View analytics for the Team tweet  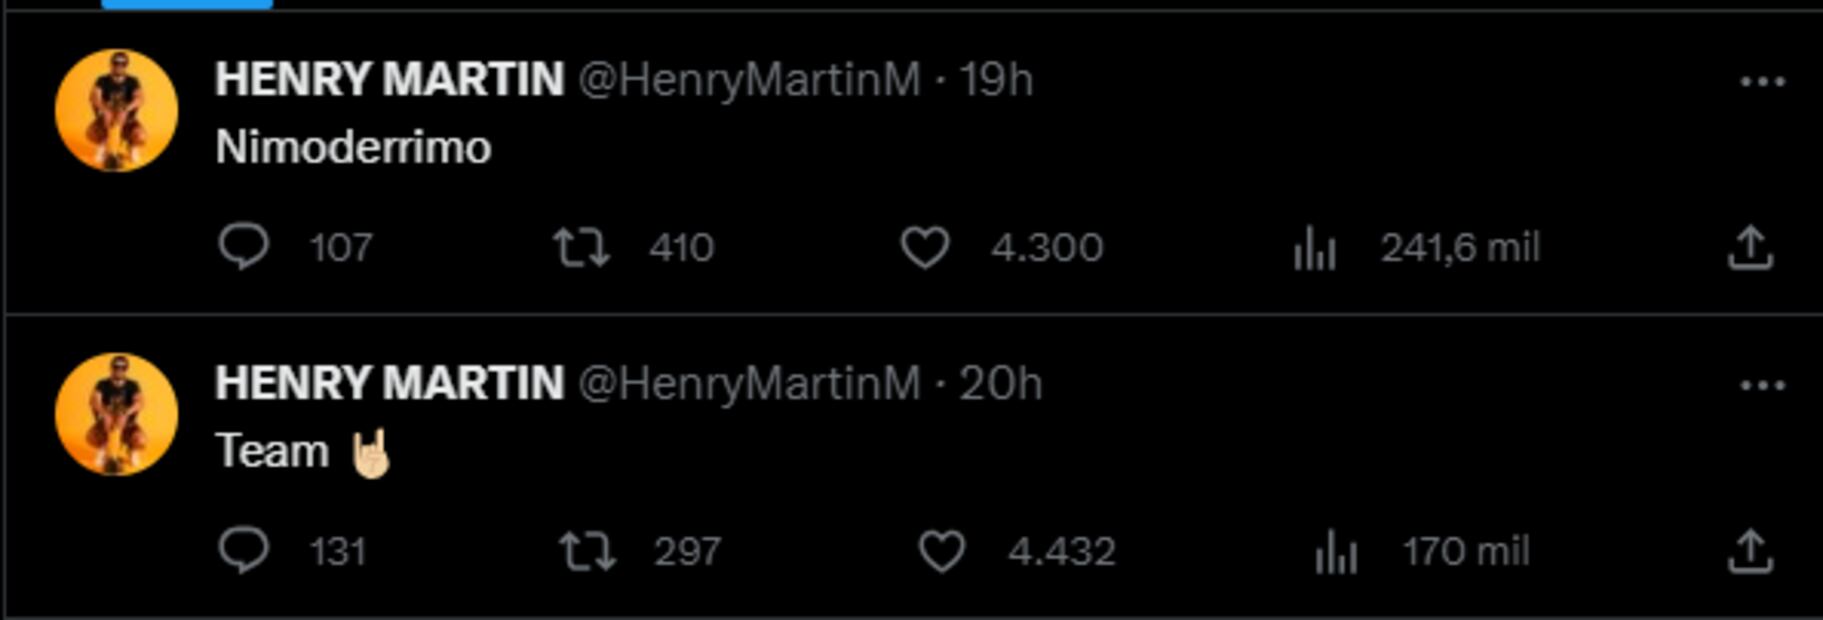pyautogui.click(x=1336, y=552)
